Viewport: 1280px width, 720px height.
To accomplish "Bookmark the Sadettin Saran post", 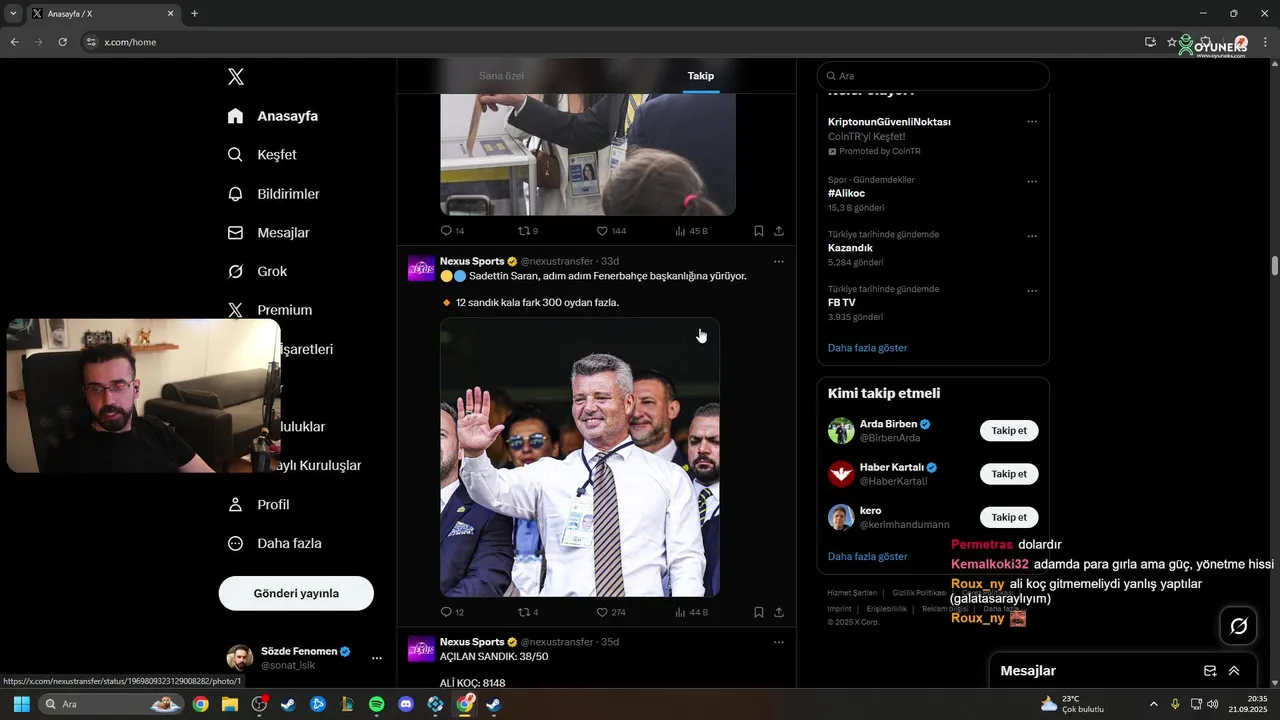I will click(759, 612).
